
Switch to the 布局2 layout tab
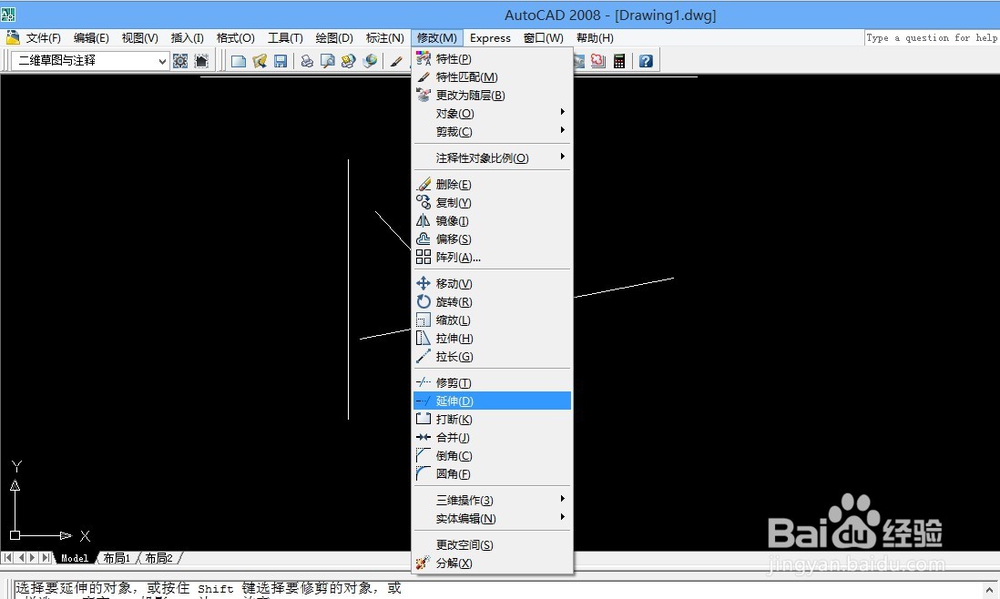tap(159, 558)
